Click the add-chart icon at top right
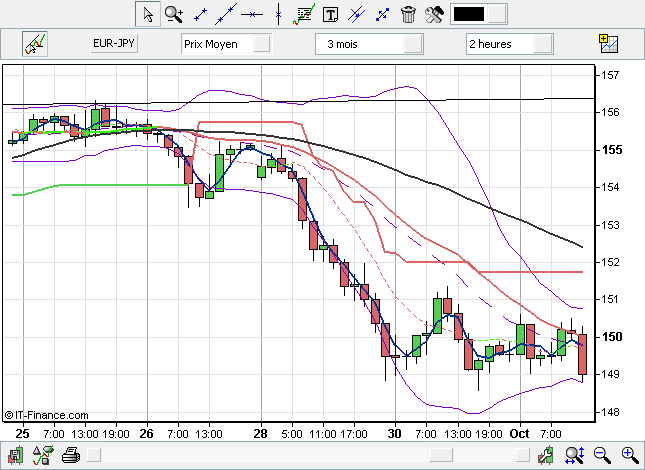 (607, 43)
